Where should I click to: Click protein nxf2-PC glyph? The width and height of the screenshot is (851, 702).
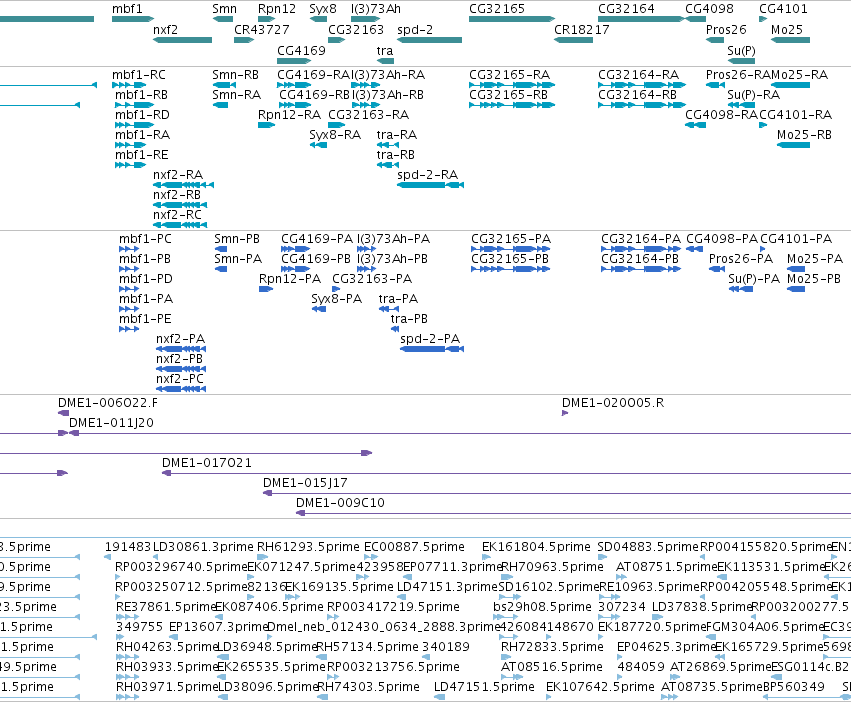point(181,389)
